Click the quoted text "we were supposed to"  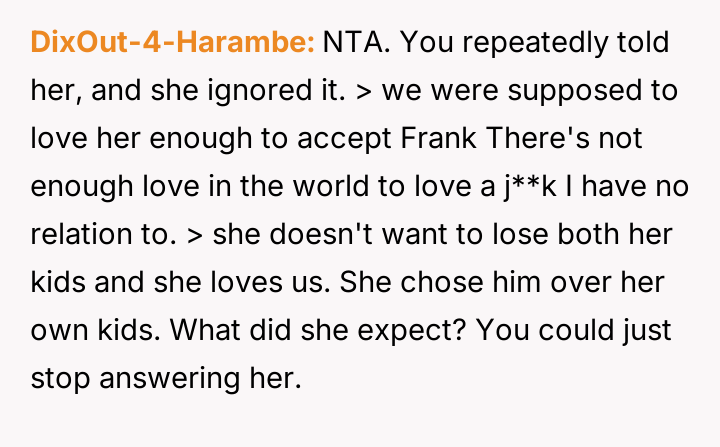click(x=530, y=90)
